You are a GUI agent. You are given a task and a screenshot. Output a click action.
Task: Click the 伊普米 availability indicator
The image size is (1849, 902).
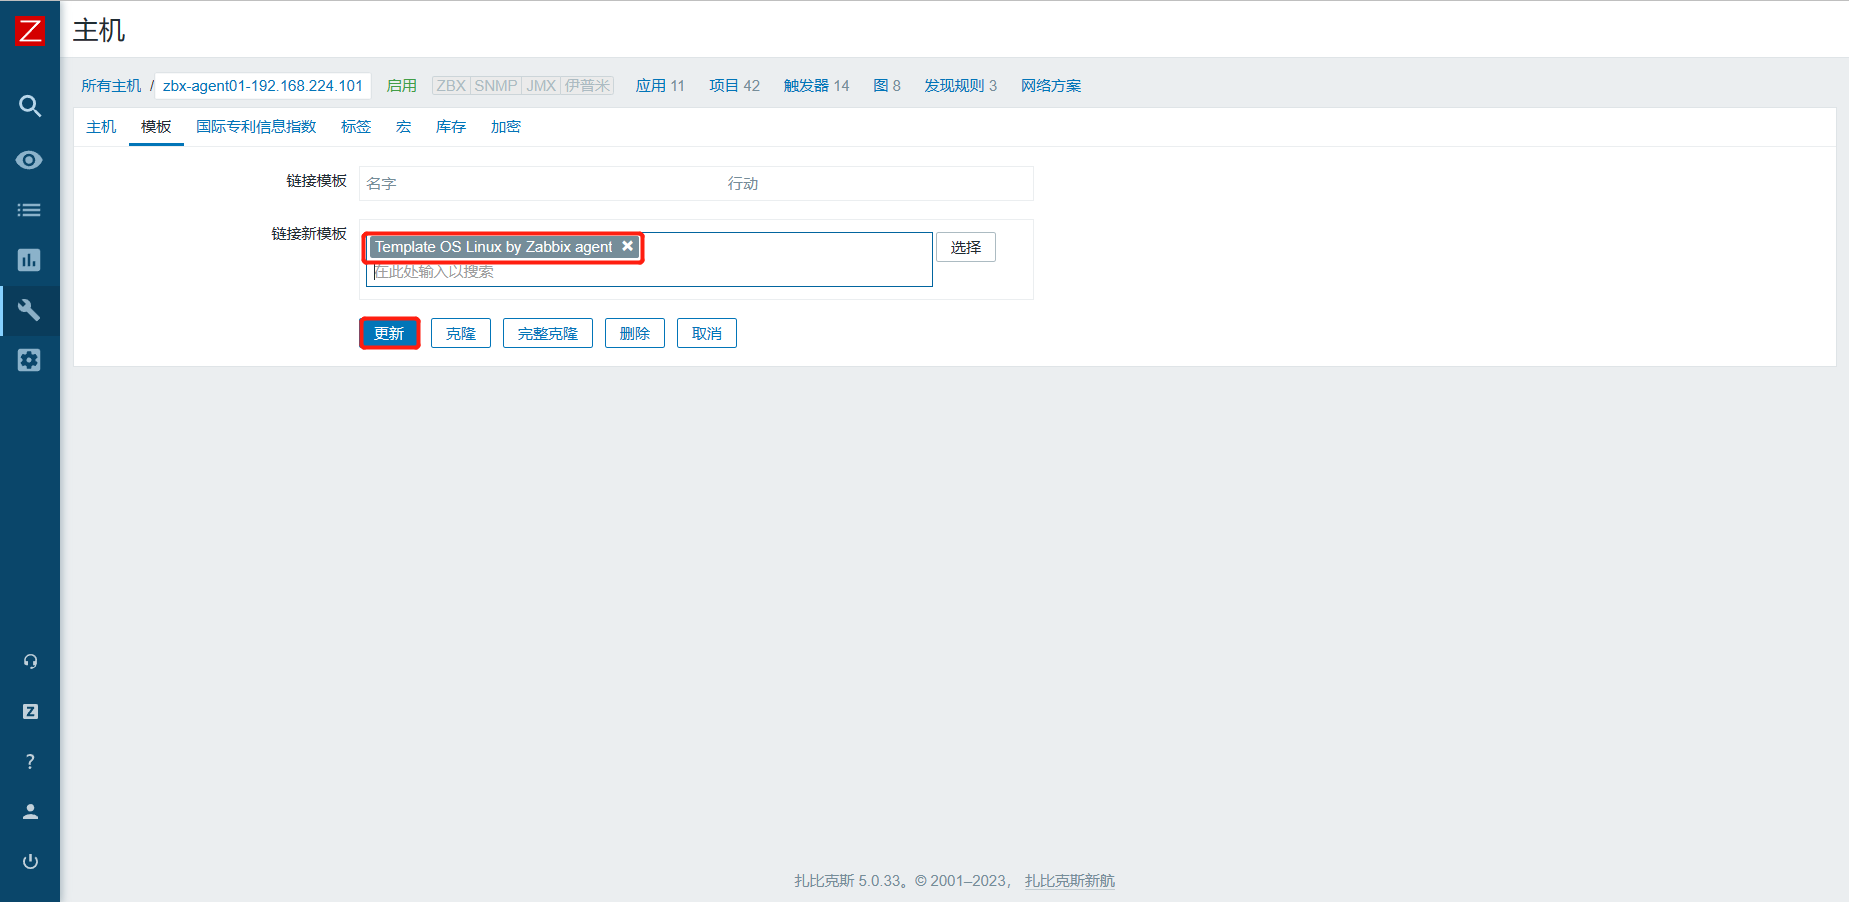point(587,86)
